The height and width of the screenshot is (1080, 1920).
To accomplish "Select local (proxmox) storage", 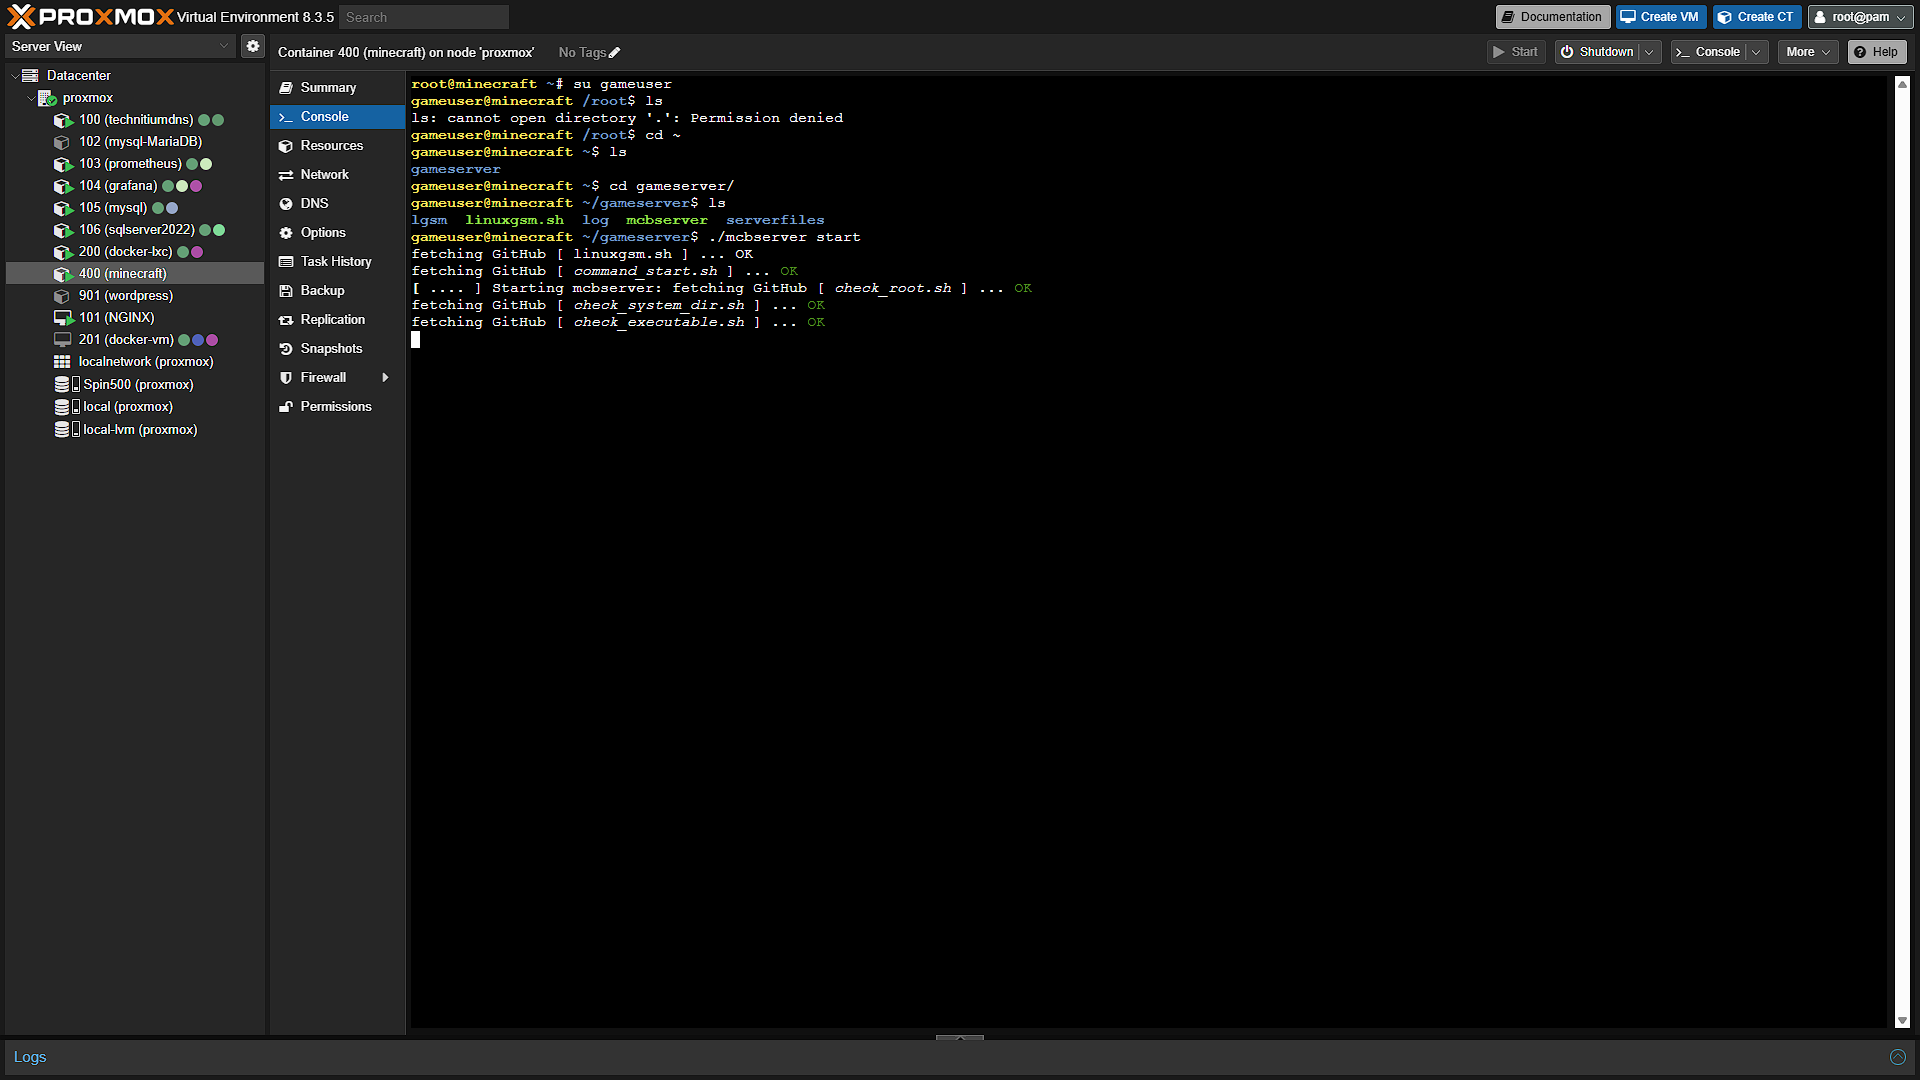I will (x=135, y=407).
